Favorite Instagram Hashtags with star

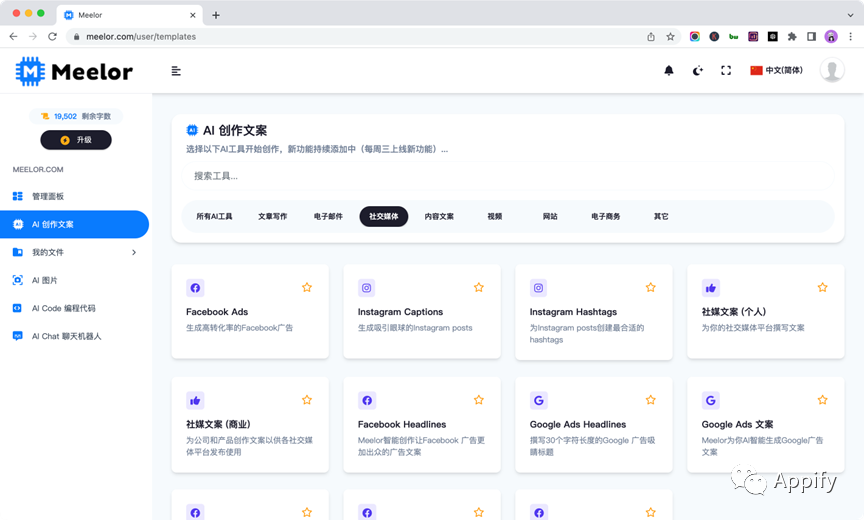point(651,288)
